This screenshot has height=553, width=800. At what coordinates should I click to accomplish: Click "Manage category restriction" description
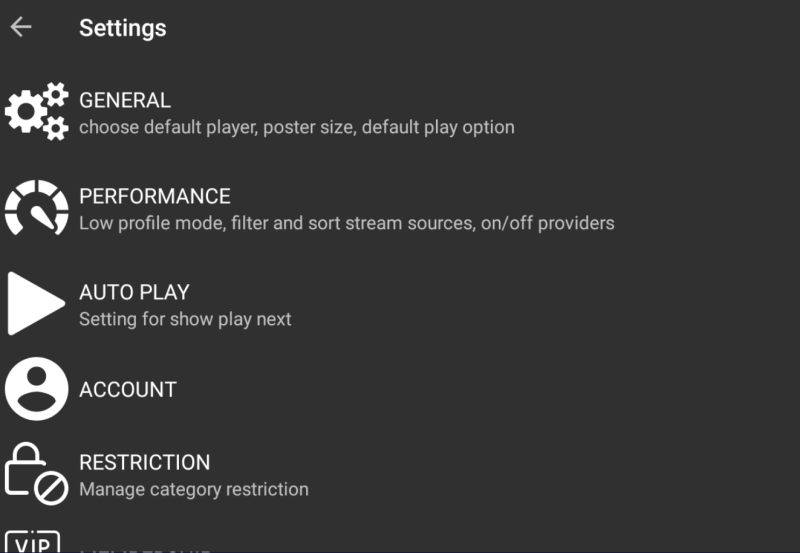194,489
